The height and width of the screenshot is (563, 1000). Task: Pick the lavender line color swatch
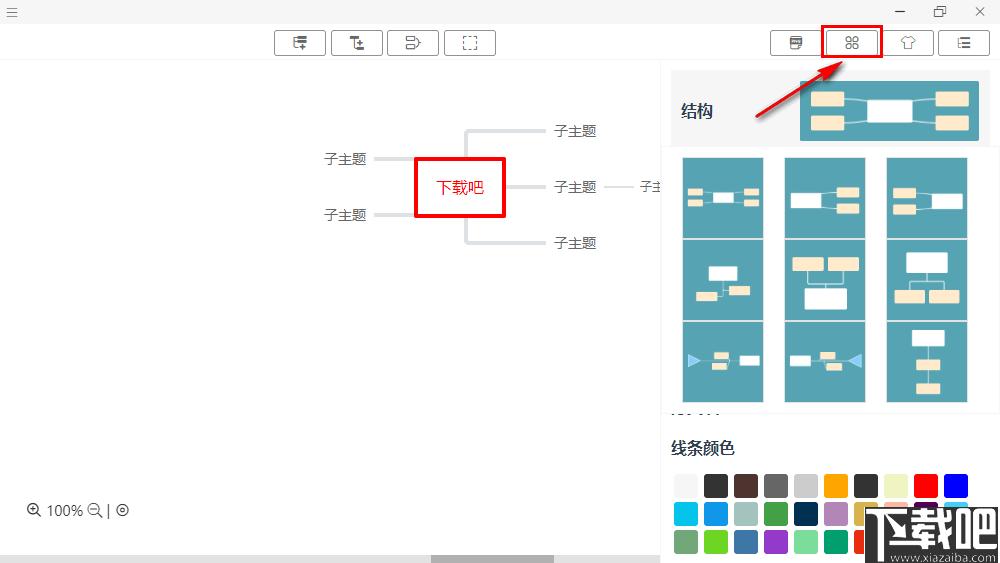click(x=835, y=514)
